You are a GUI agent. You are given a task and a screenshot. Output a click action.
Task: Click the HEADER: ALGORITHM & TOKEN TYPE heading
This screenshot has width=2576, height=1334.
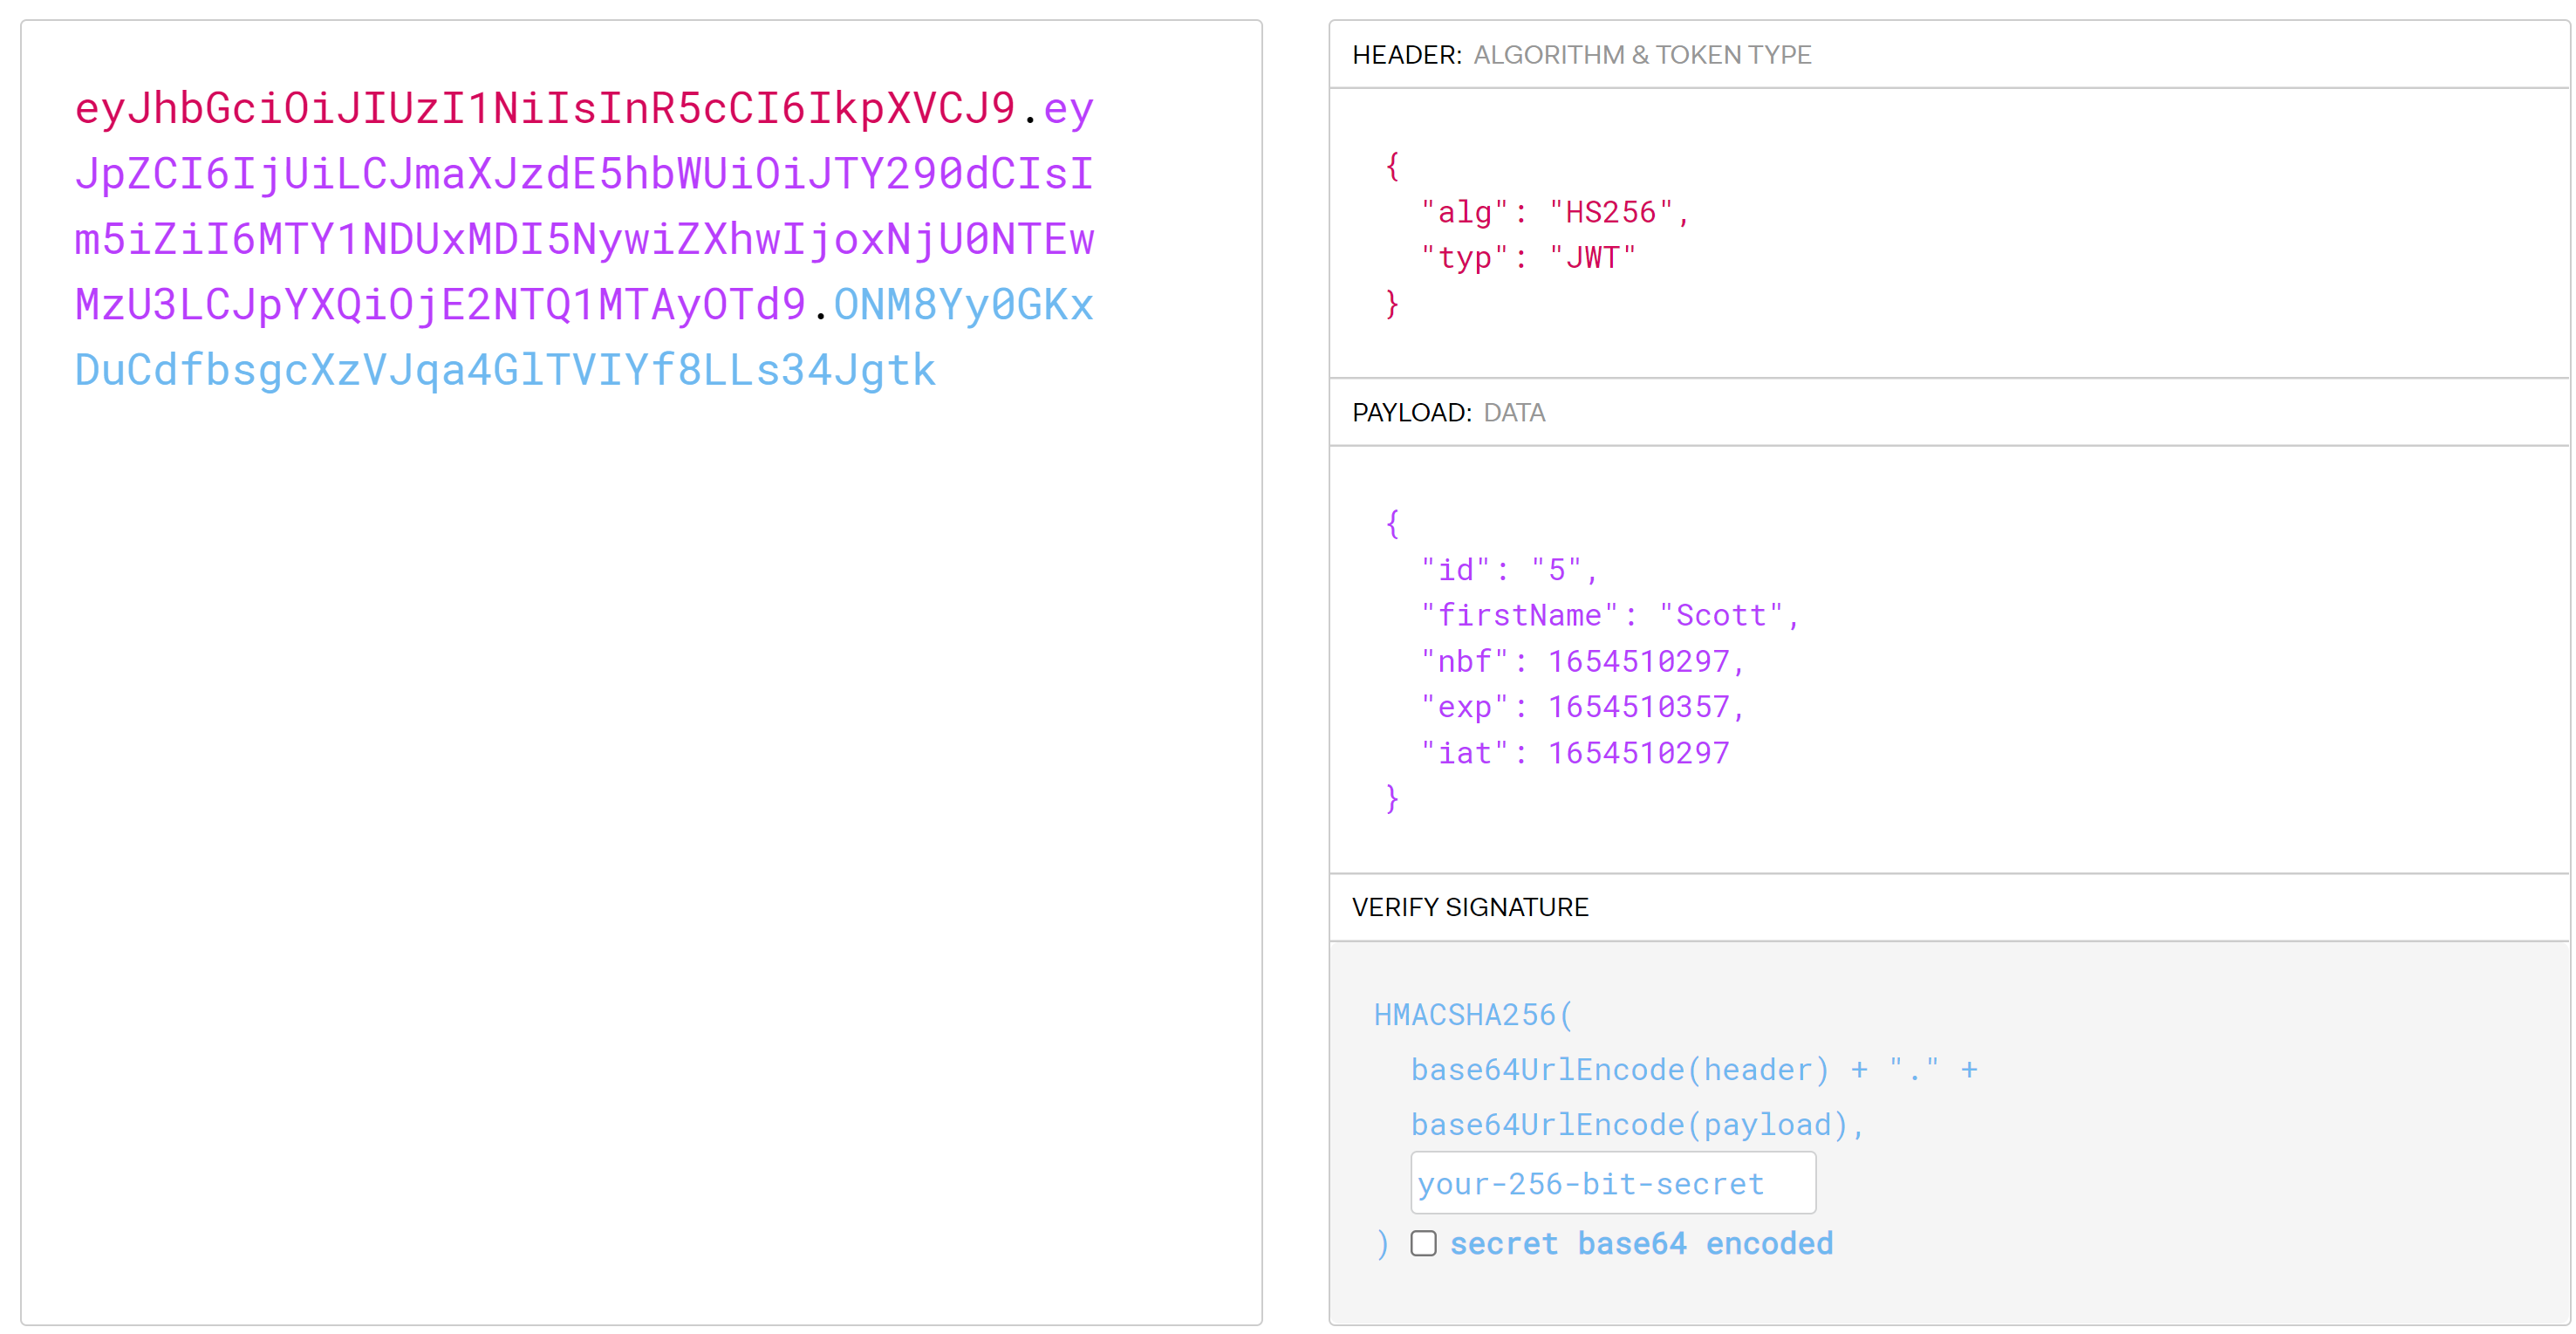(1581, 55)
